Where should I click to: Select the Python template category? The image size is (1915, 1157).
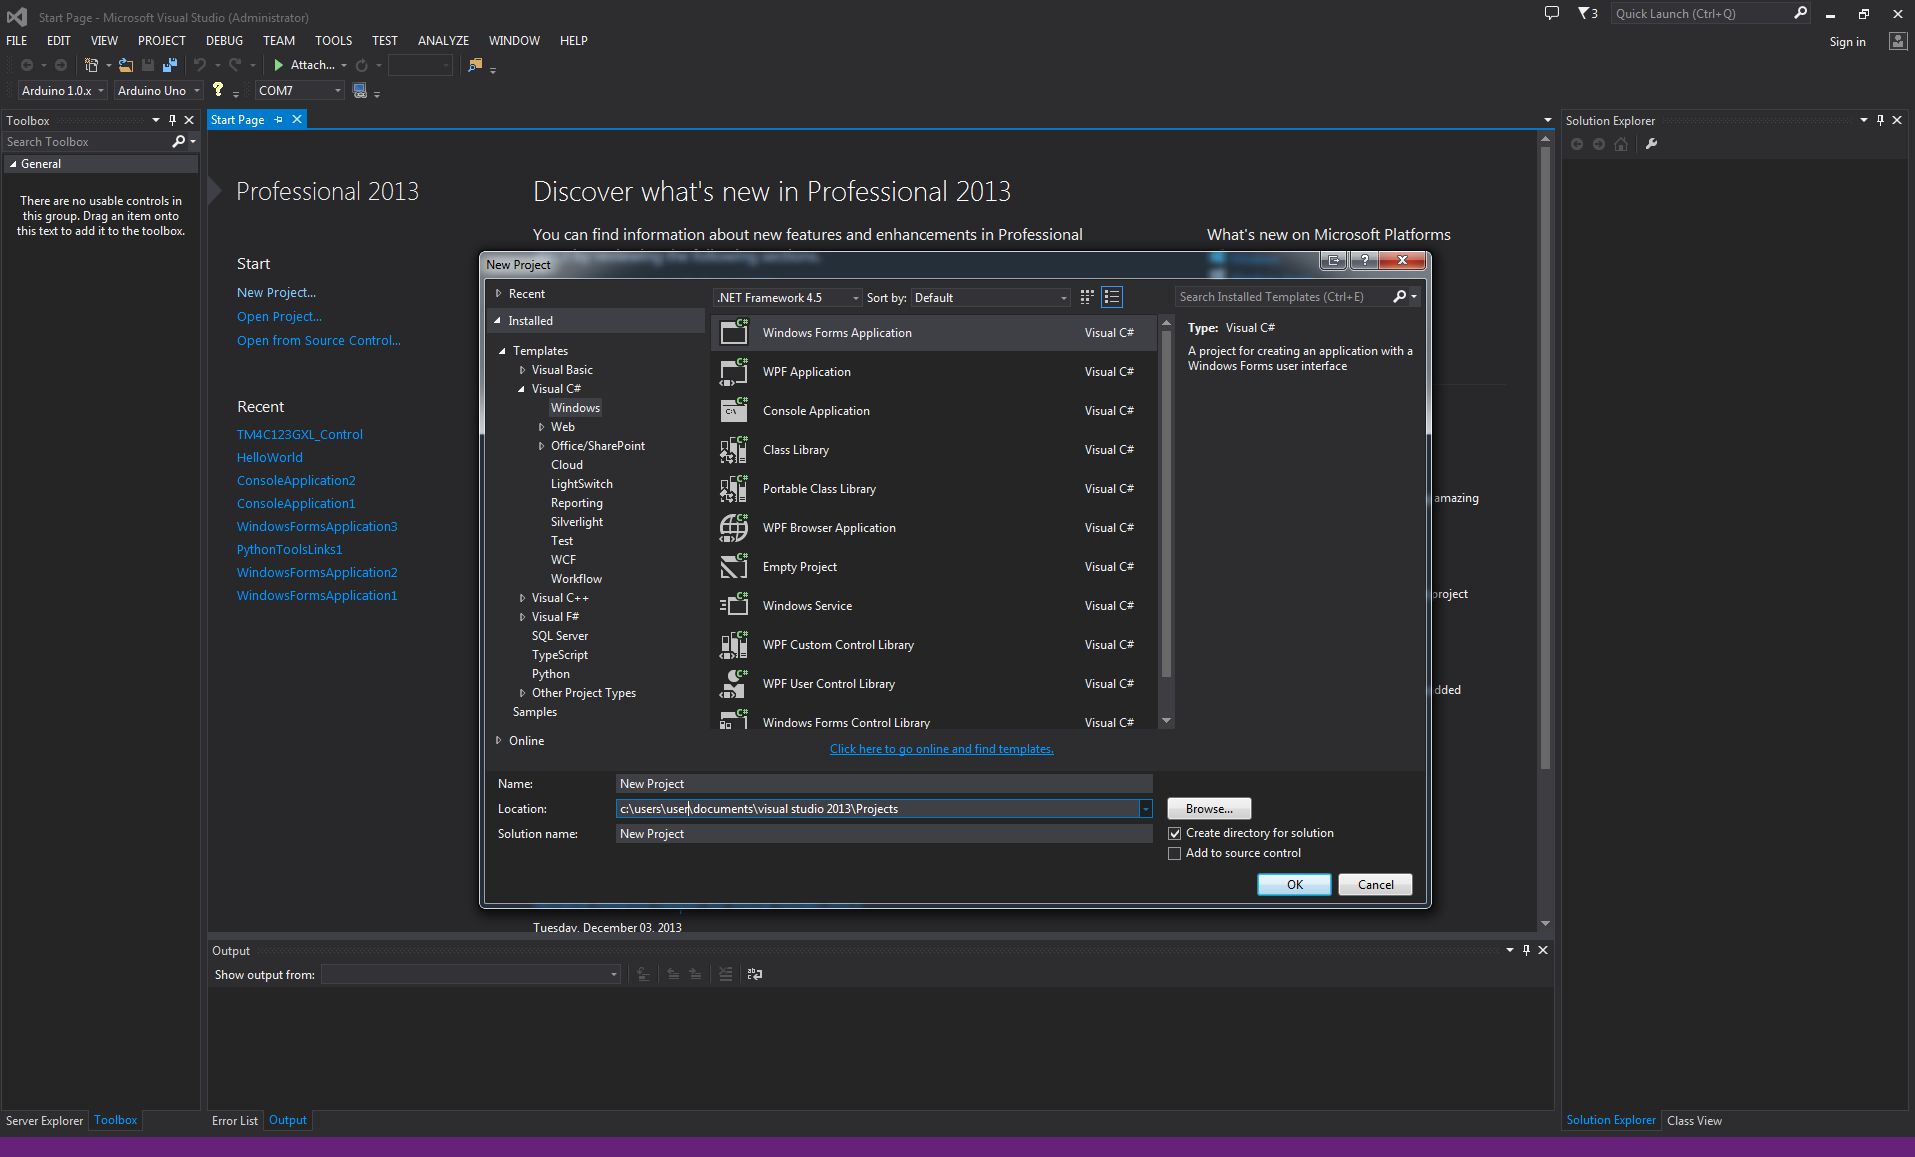click(551, 674)
